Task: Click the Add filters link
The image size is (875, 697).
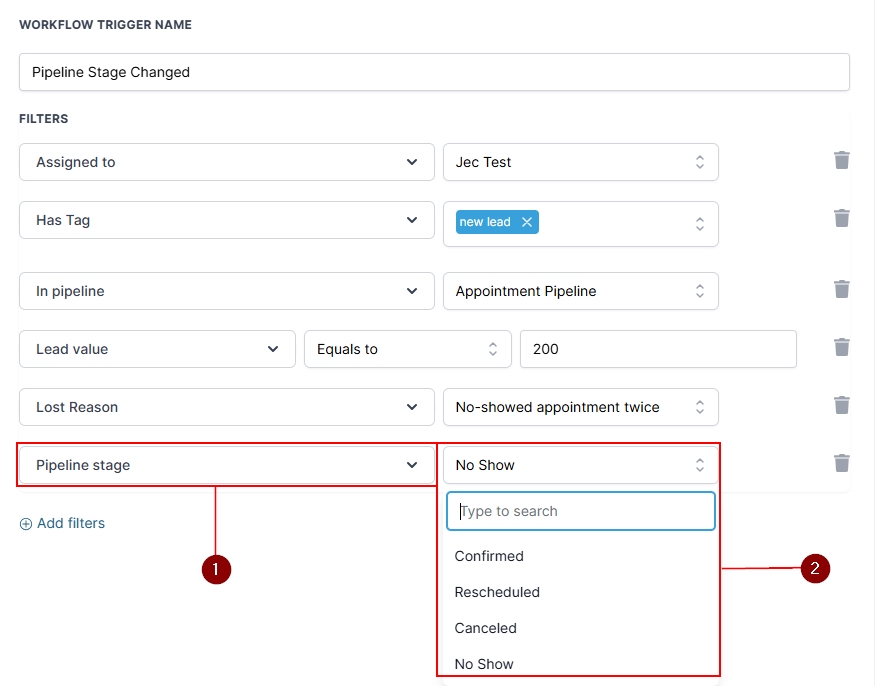Action: (70, 523)
